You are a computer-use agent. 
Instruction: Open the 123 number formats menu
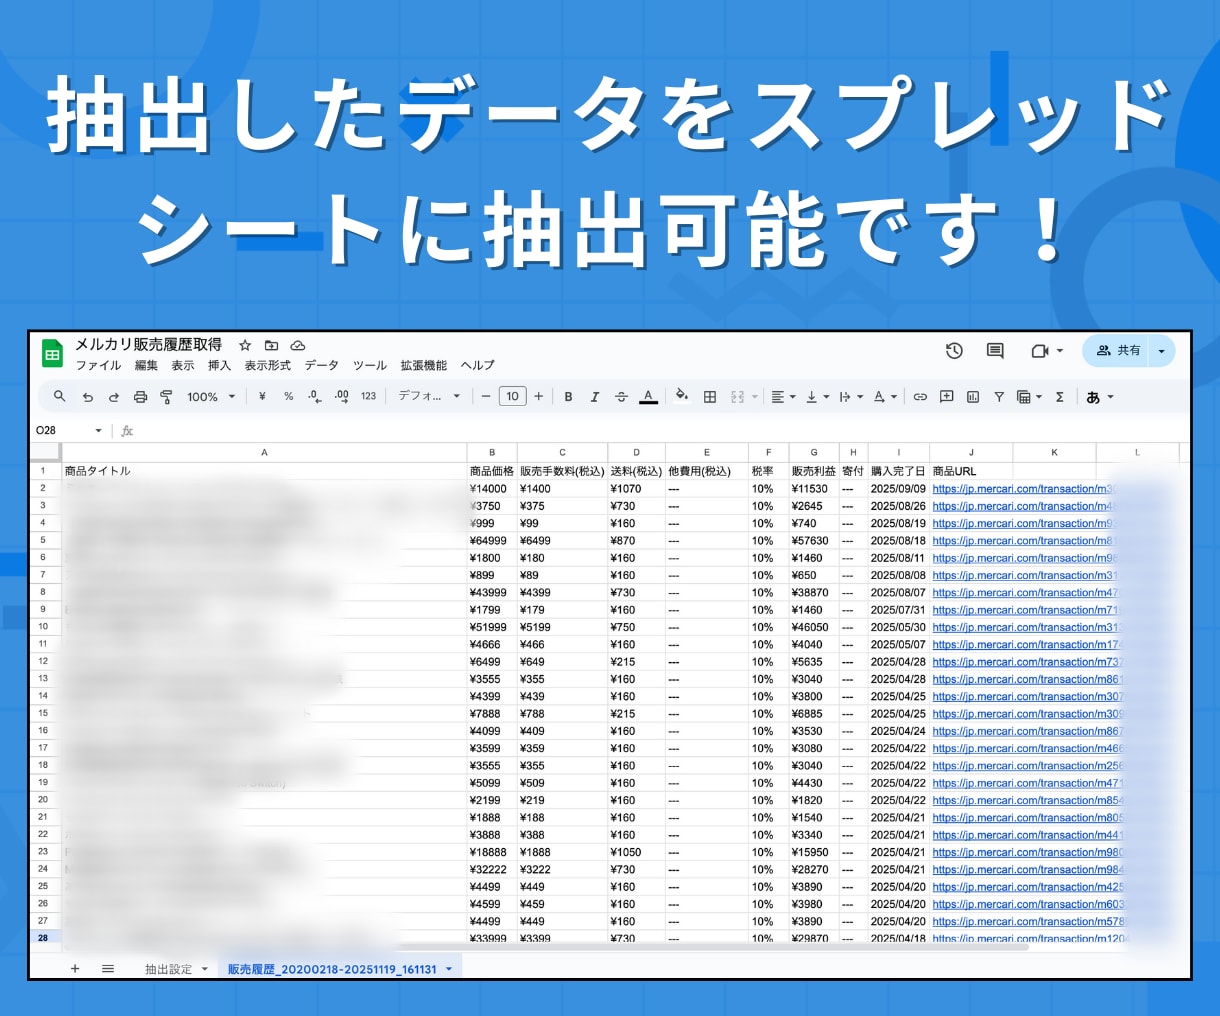coord(369,397)
